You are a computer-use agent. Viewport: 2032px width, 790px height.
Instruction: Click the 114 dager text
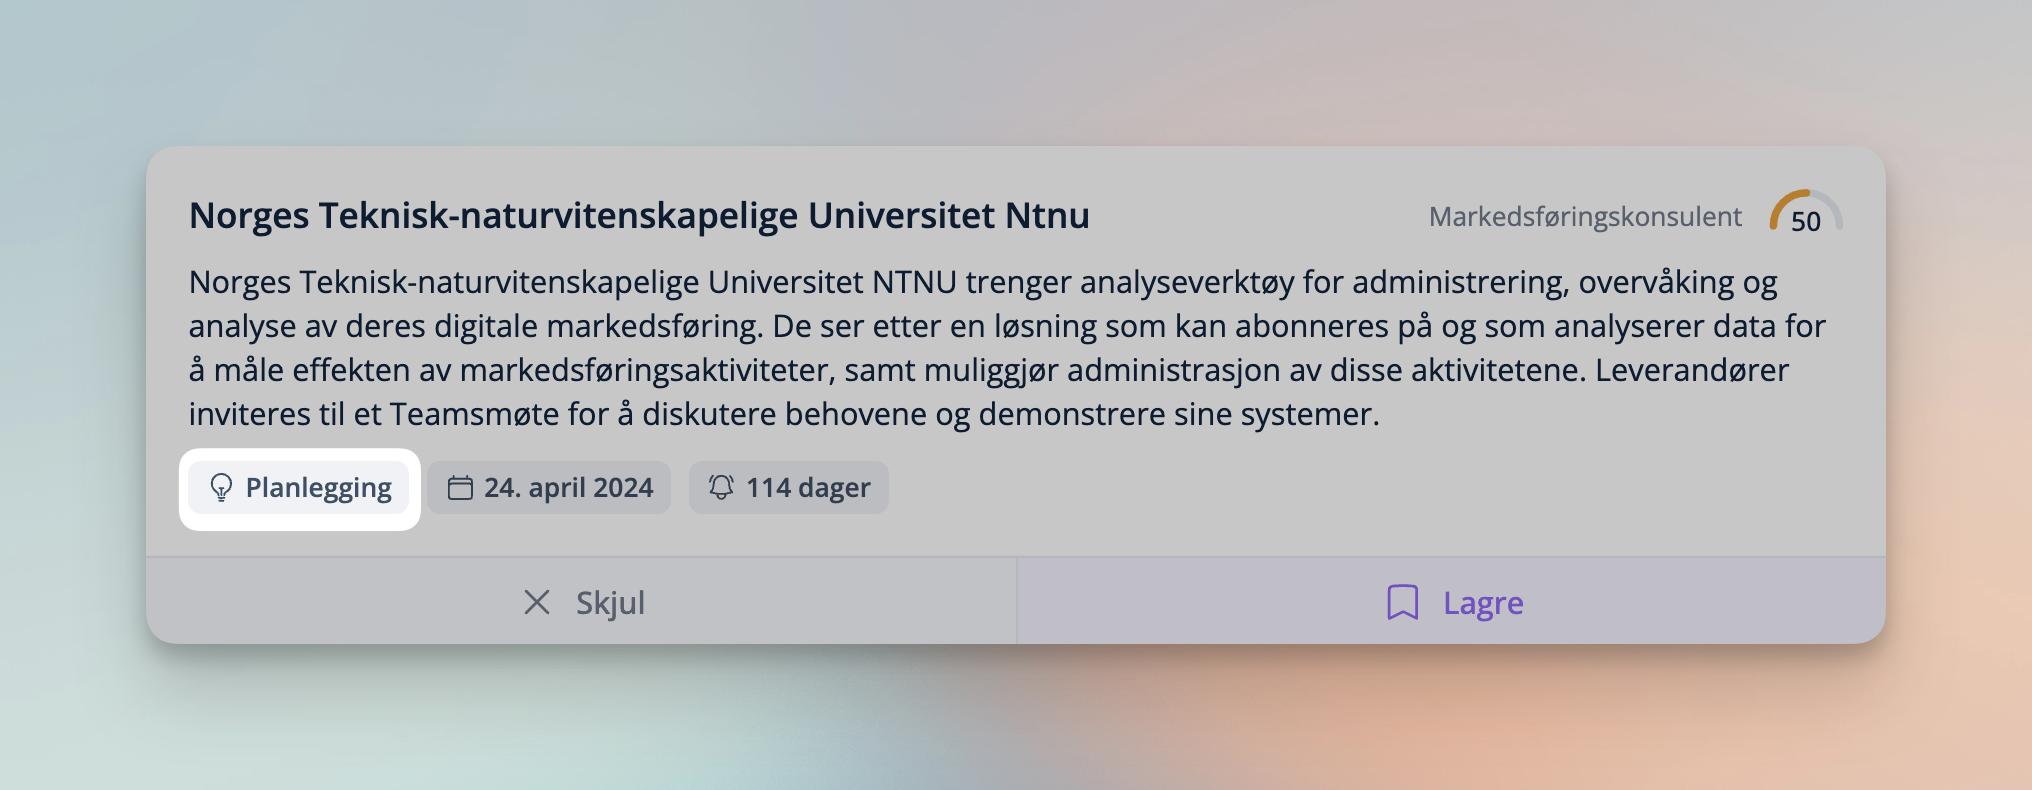808,488
